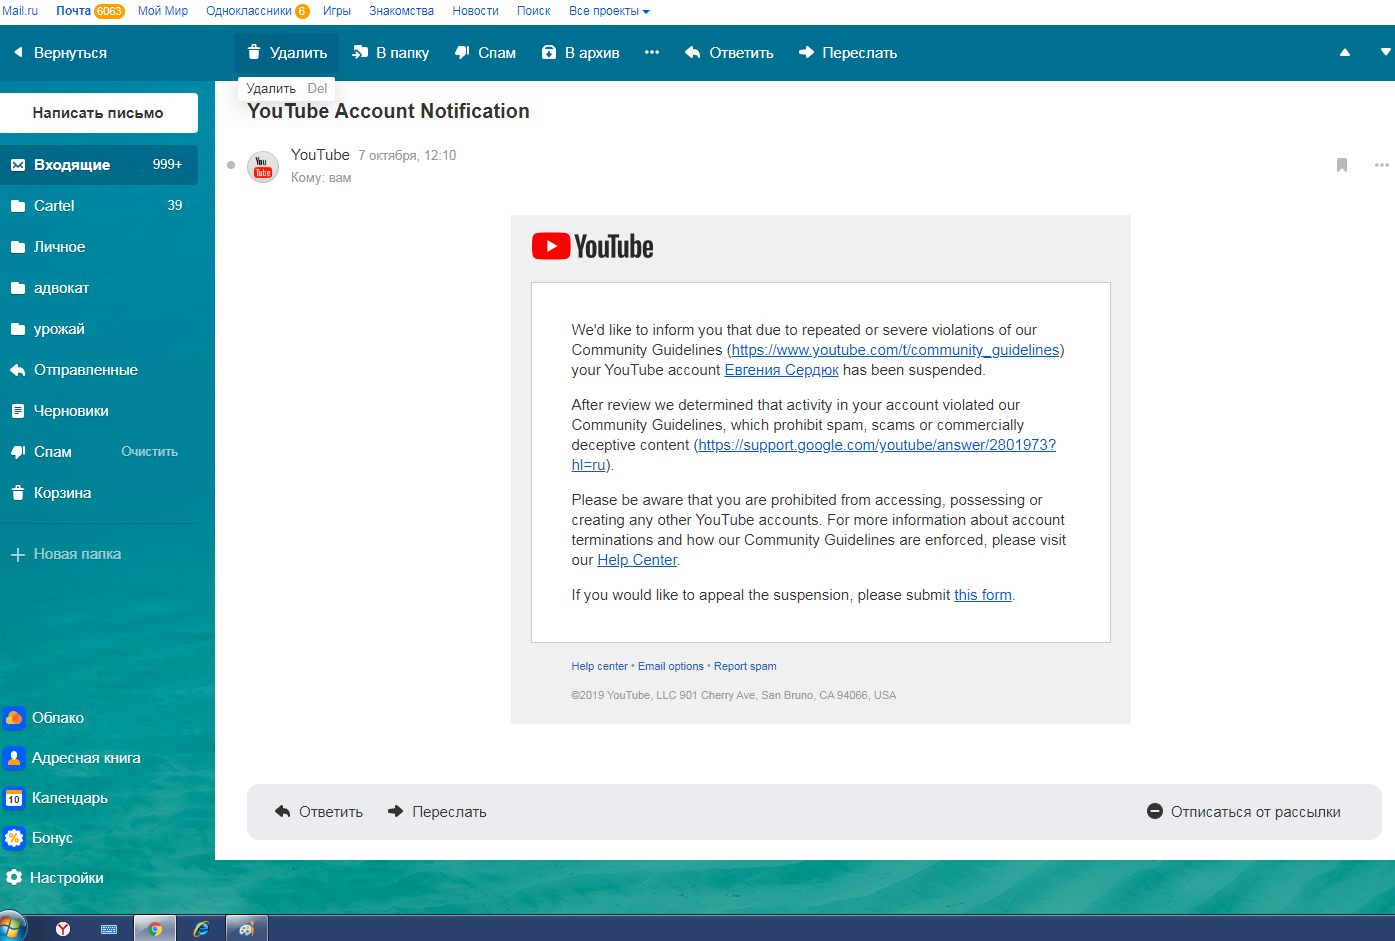The width and height of the screenshot is (1395, 941).
Task: Unsubscribe with 'Отписаться от рассылки'
Action: tap(1244, 812)
